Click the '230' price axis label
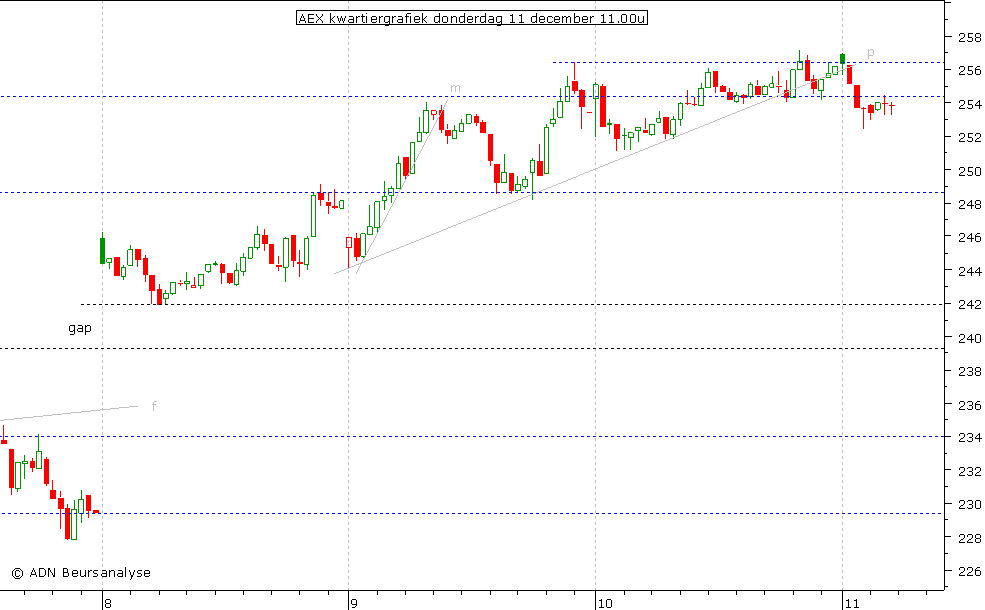The image size is (985, 610). click(970, 505)
